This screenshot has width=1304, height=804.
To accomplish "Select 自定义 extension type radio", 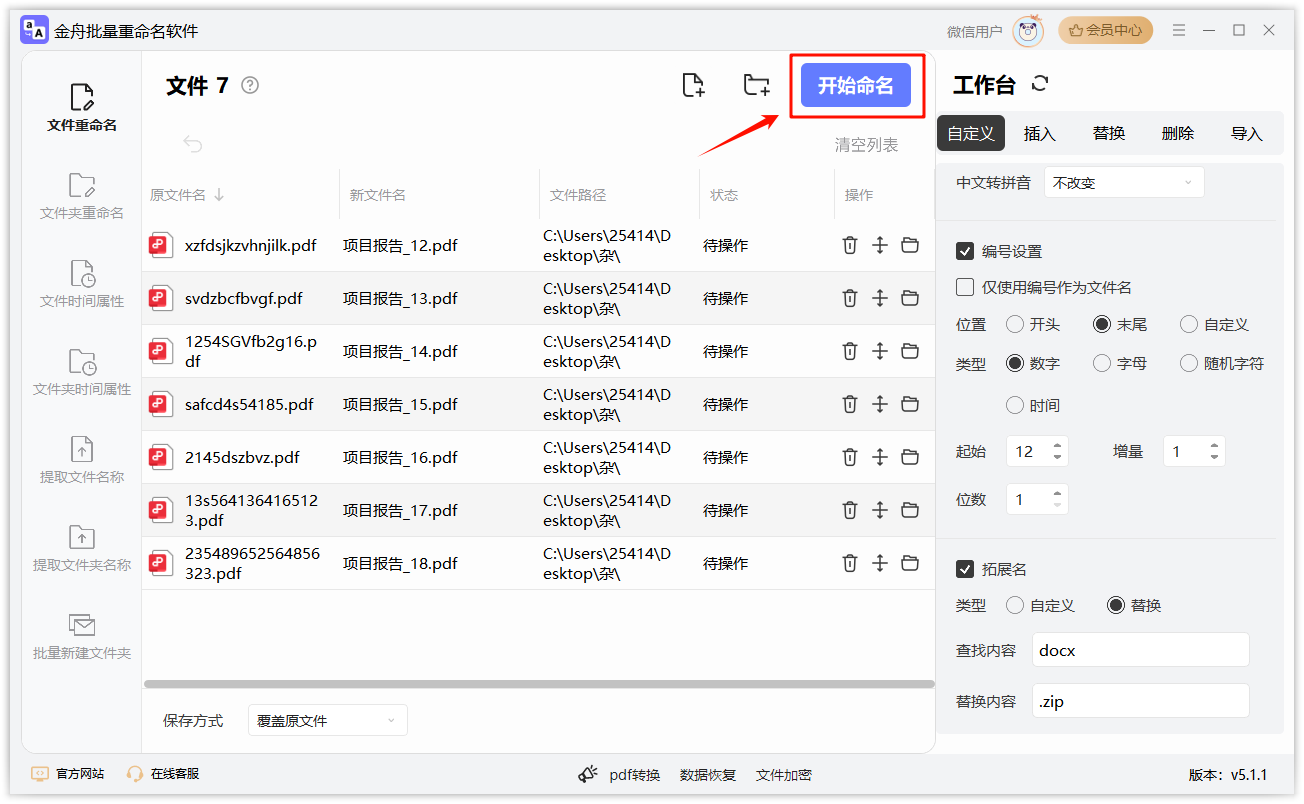I will point(1014,605).
